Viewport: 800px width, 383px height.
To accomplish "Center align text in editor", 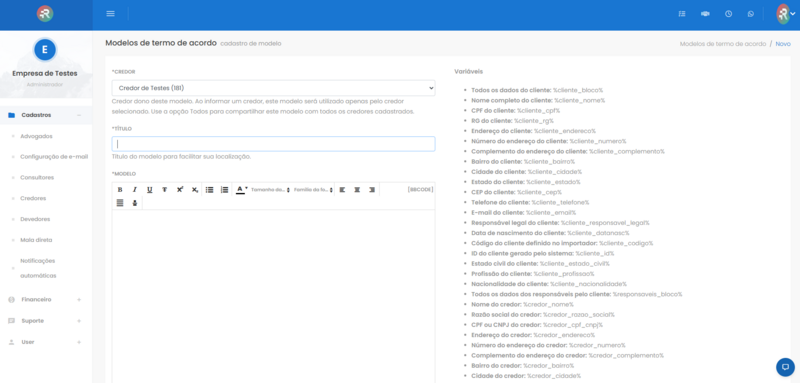I will [x=357, y=190].
